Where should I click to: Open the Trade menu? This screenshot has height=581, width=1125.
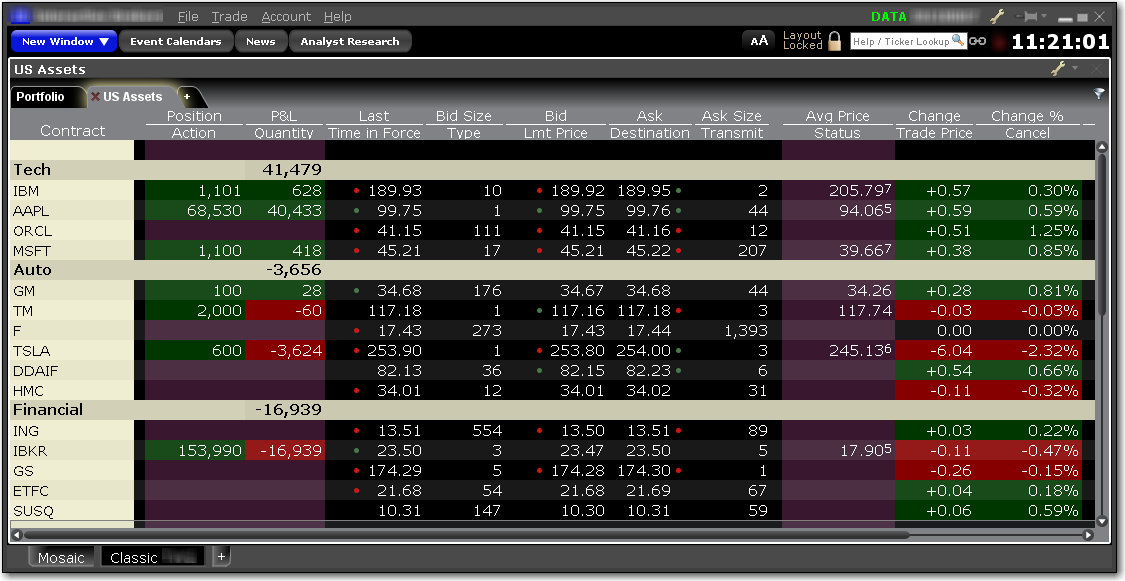pos(230,16)
